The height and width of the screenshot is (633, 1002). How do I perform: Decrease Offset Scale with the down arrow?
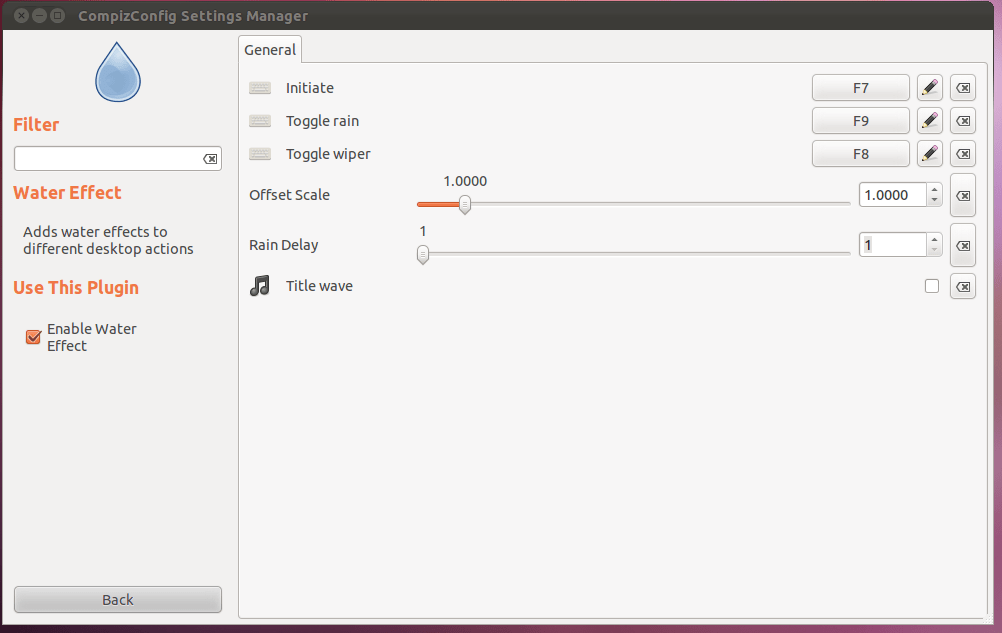click(934, 201)
